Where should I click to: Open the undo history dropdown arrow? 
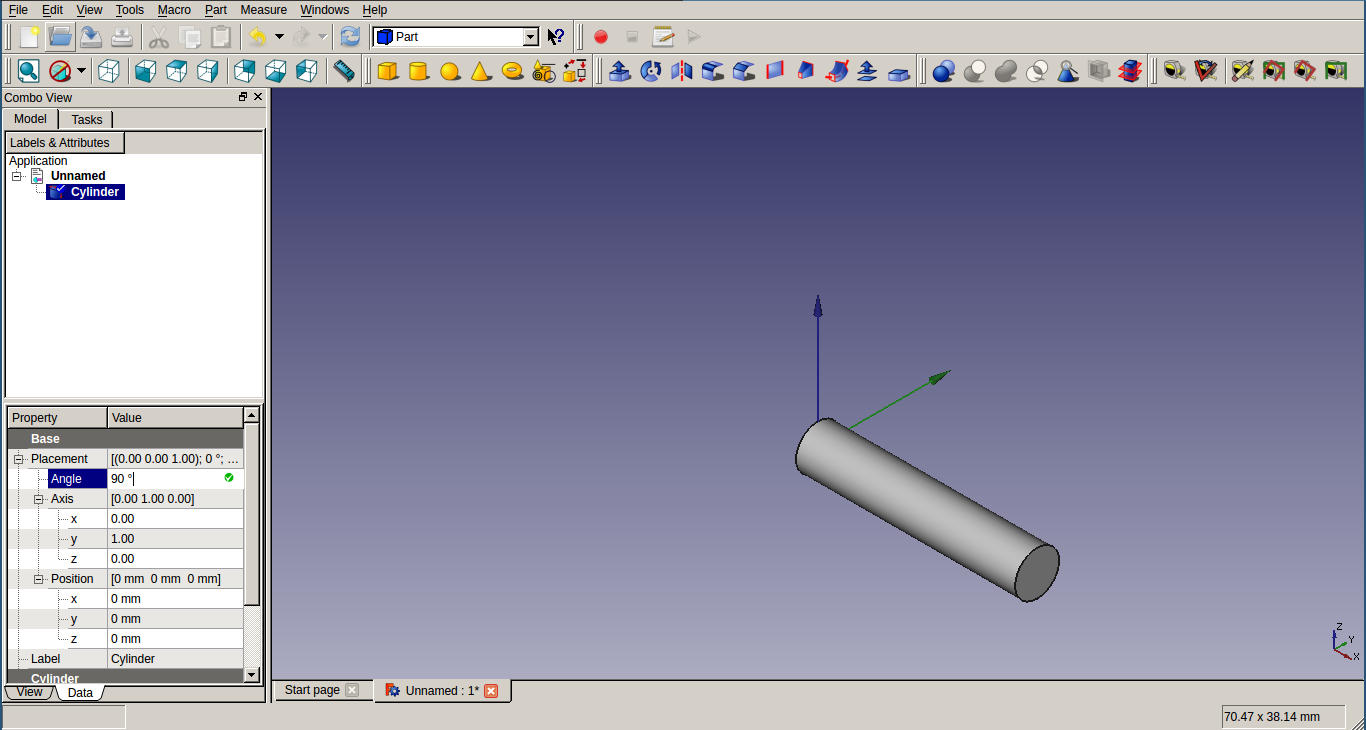pos(279,37)
